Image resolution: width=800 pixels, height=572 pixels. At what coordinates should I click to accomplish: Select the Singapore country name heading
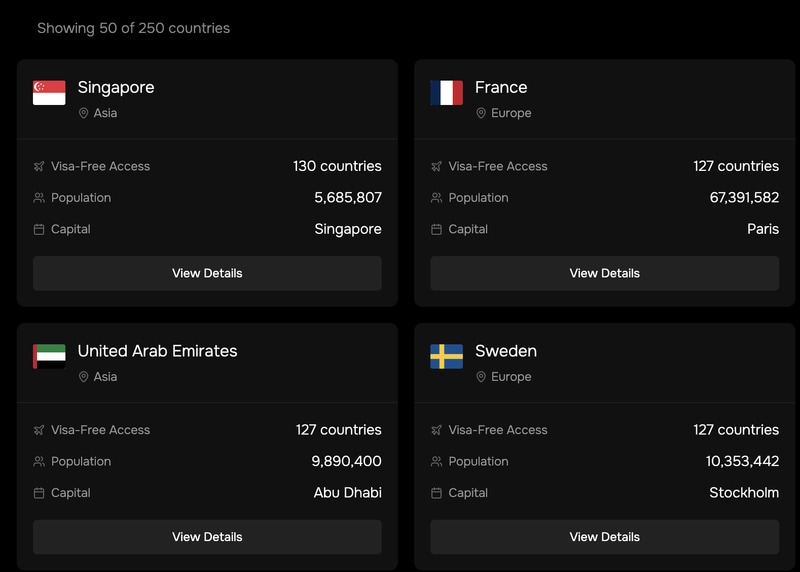(x=116, y=87)
